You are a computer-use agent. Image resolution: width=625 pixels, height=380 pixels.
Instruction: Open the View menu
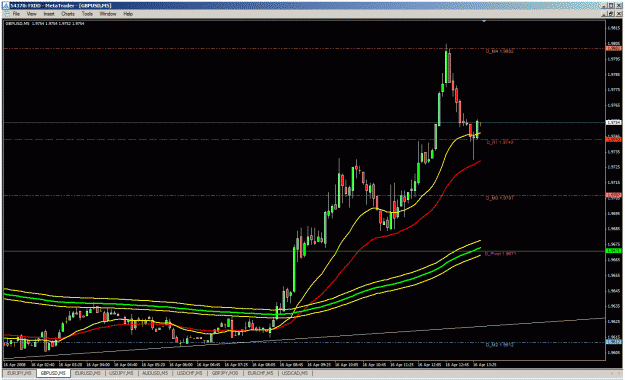[x=31, y=14]
